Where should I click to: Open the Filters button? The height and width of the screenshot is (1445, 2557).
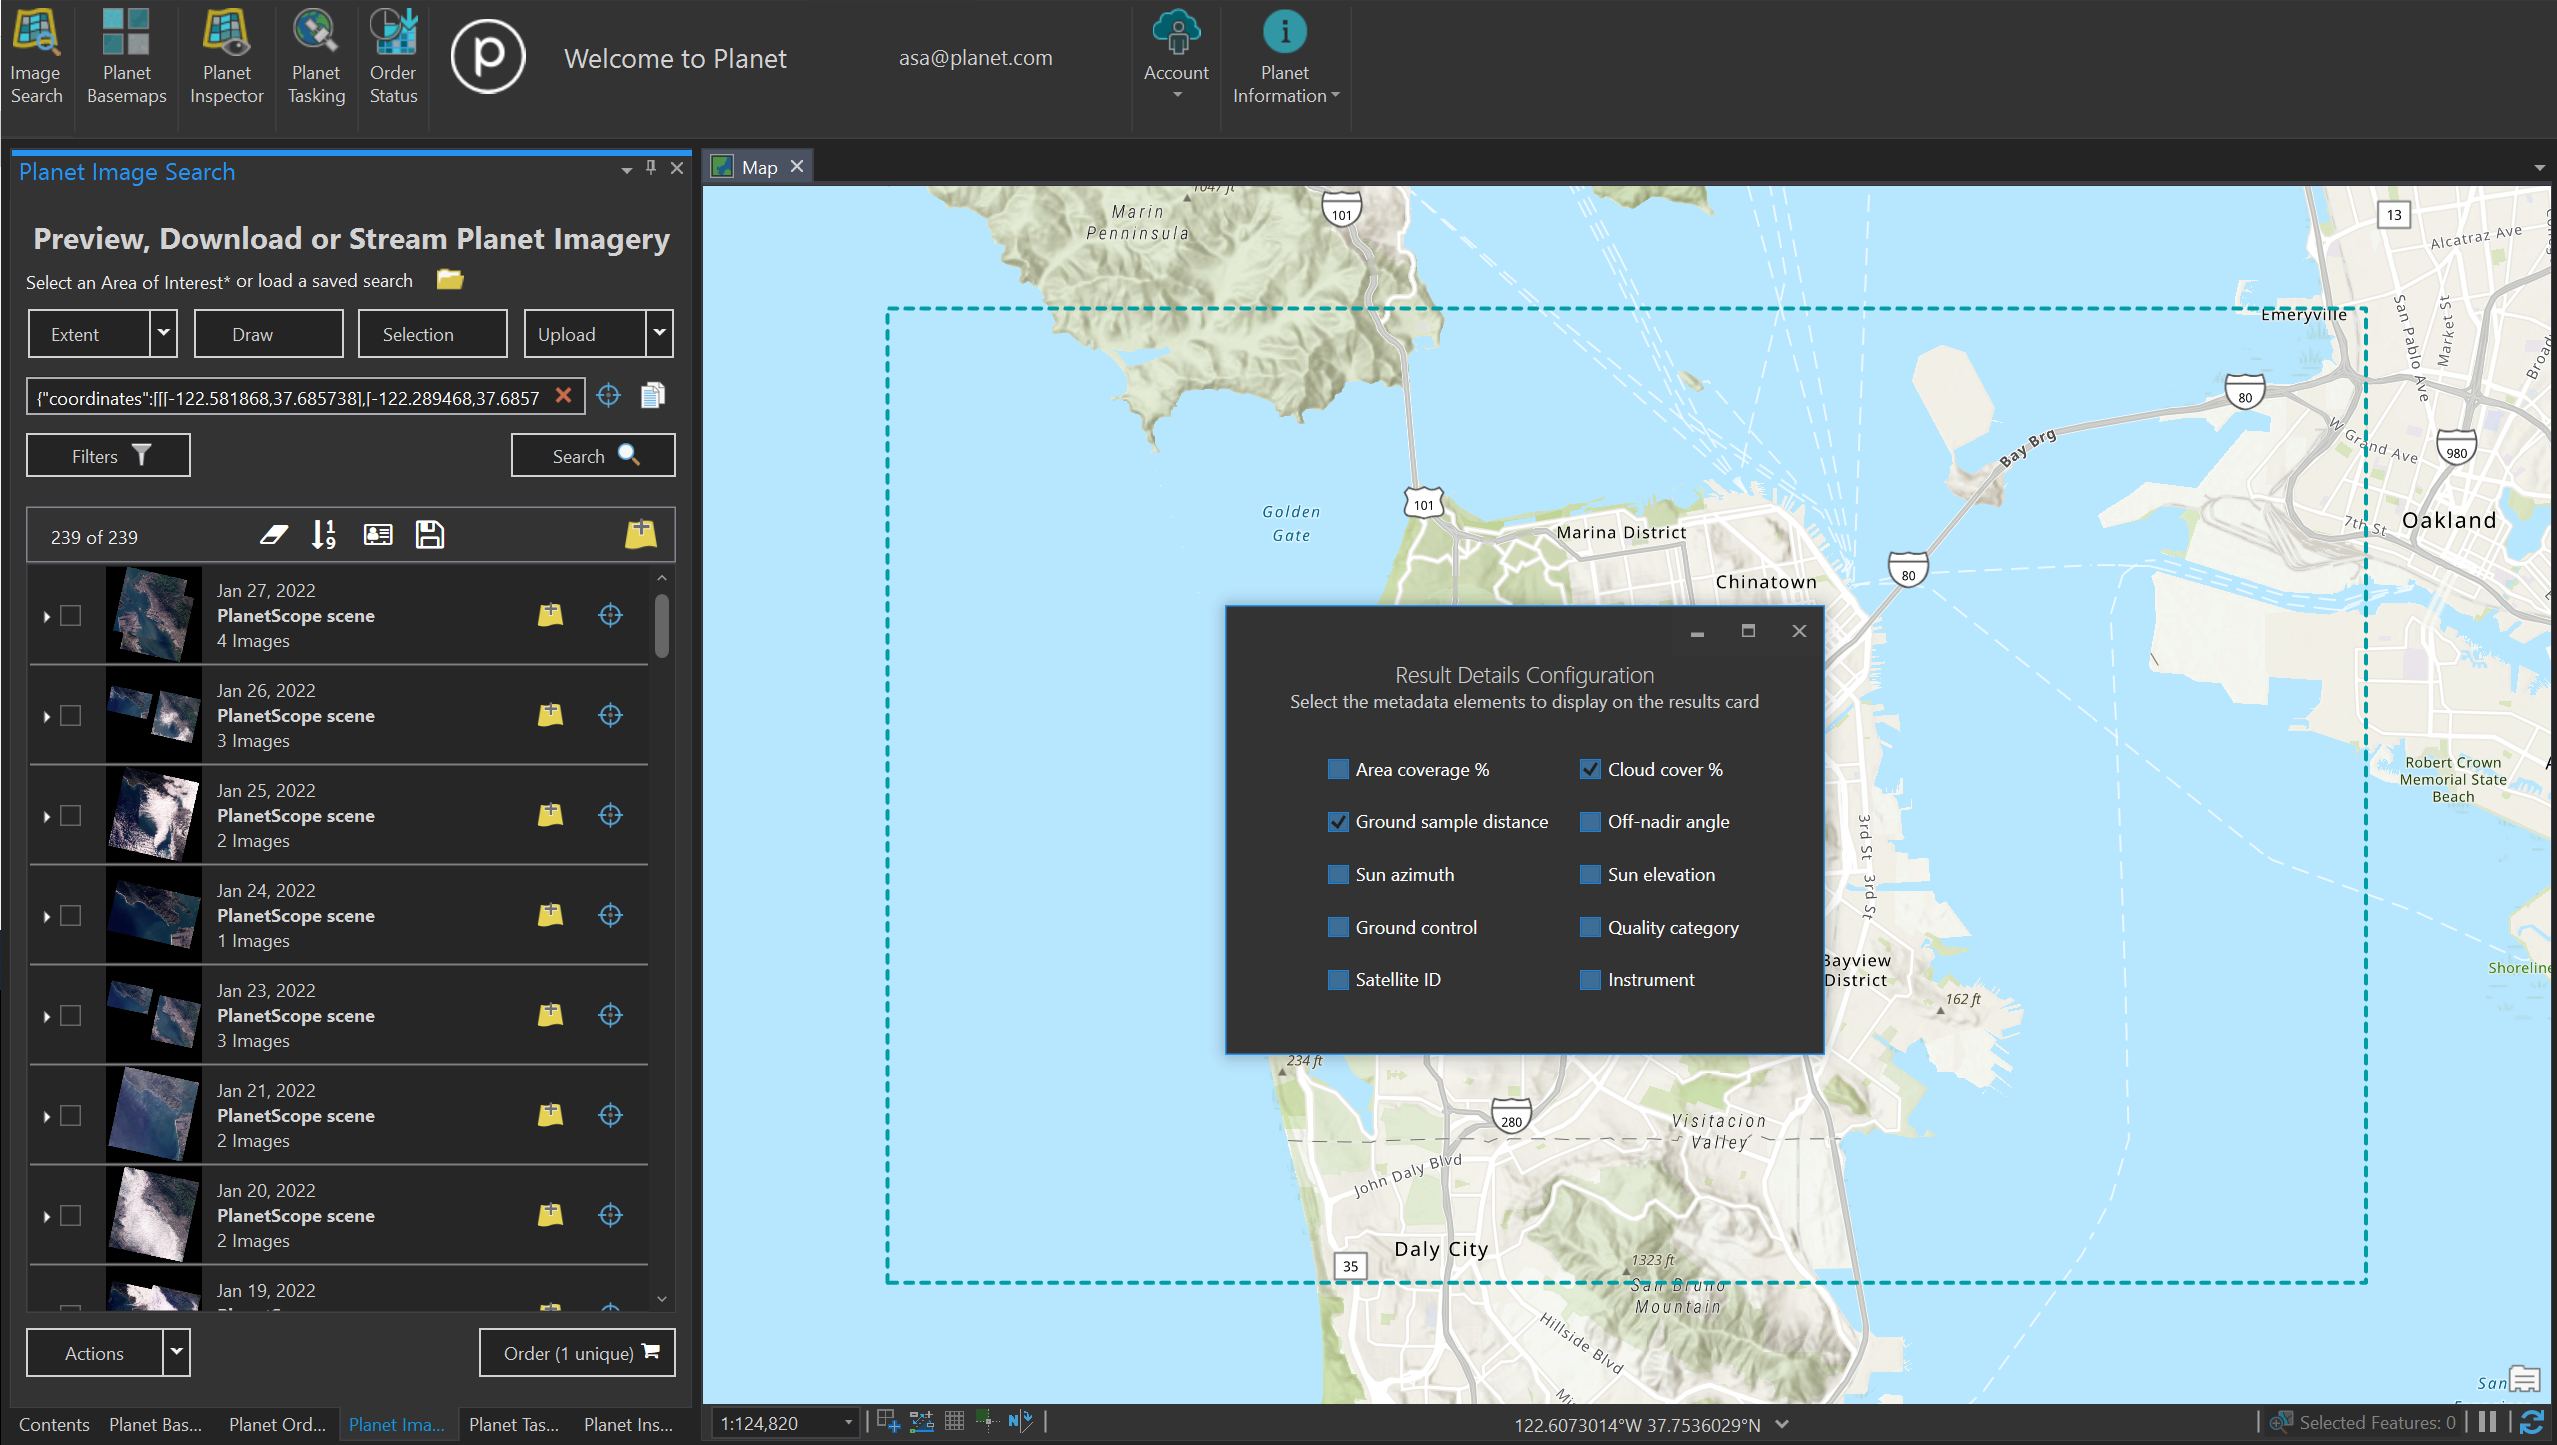(108, 455)
